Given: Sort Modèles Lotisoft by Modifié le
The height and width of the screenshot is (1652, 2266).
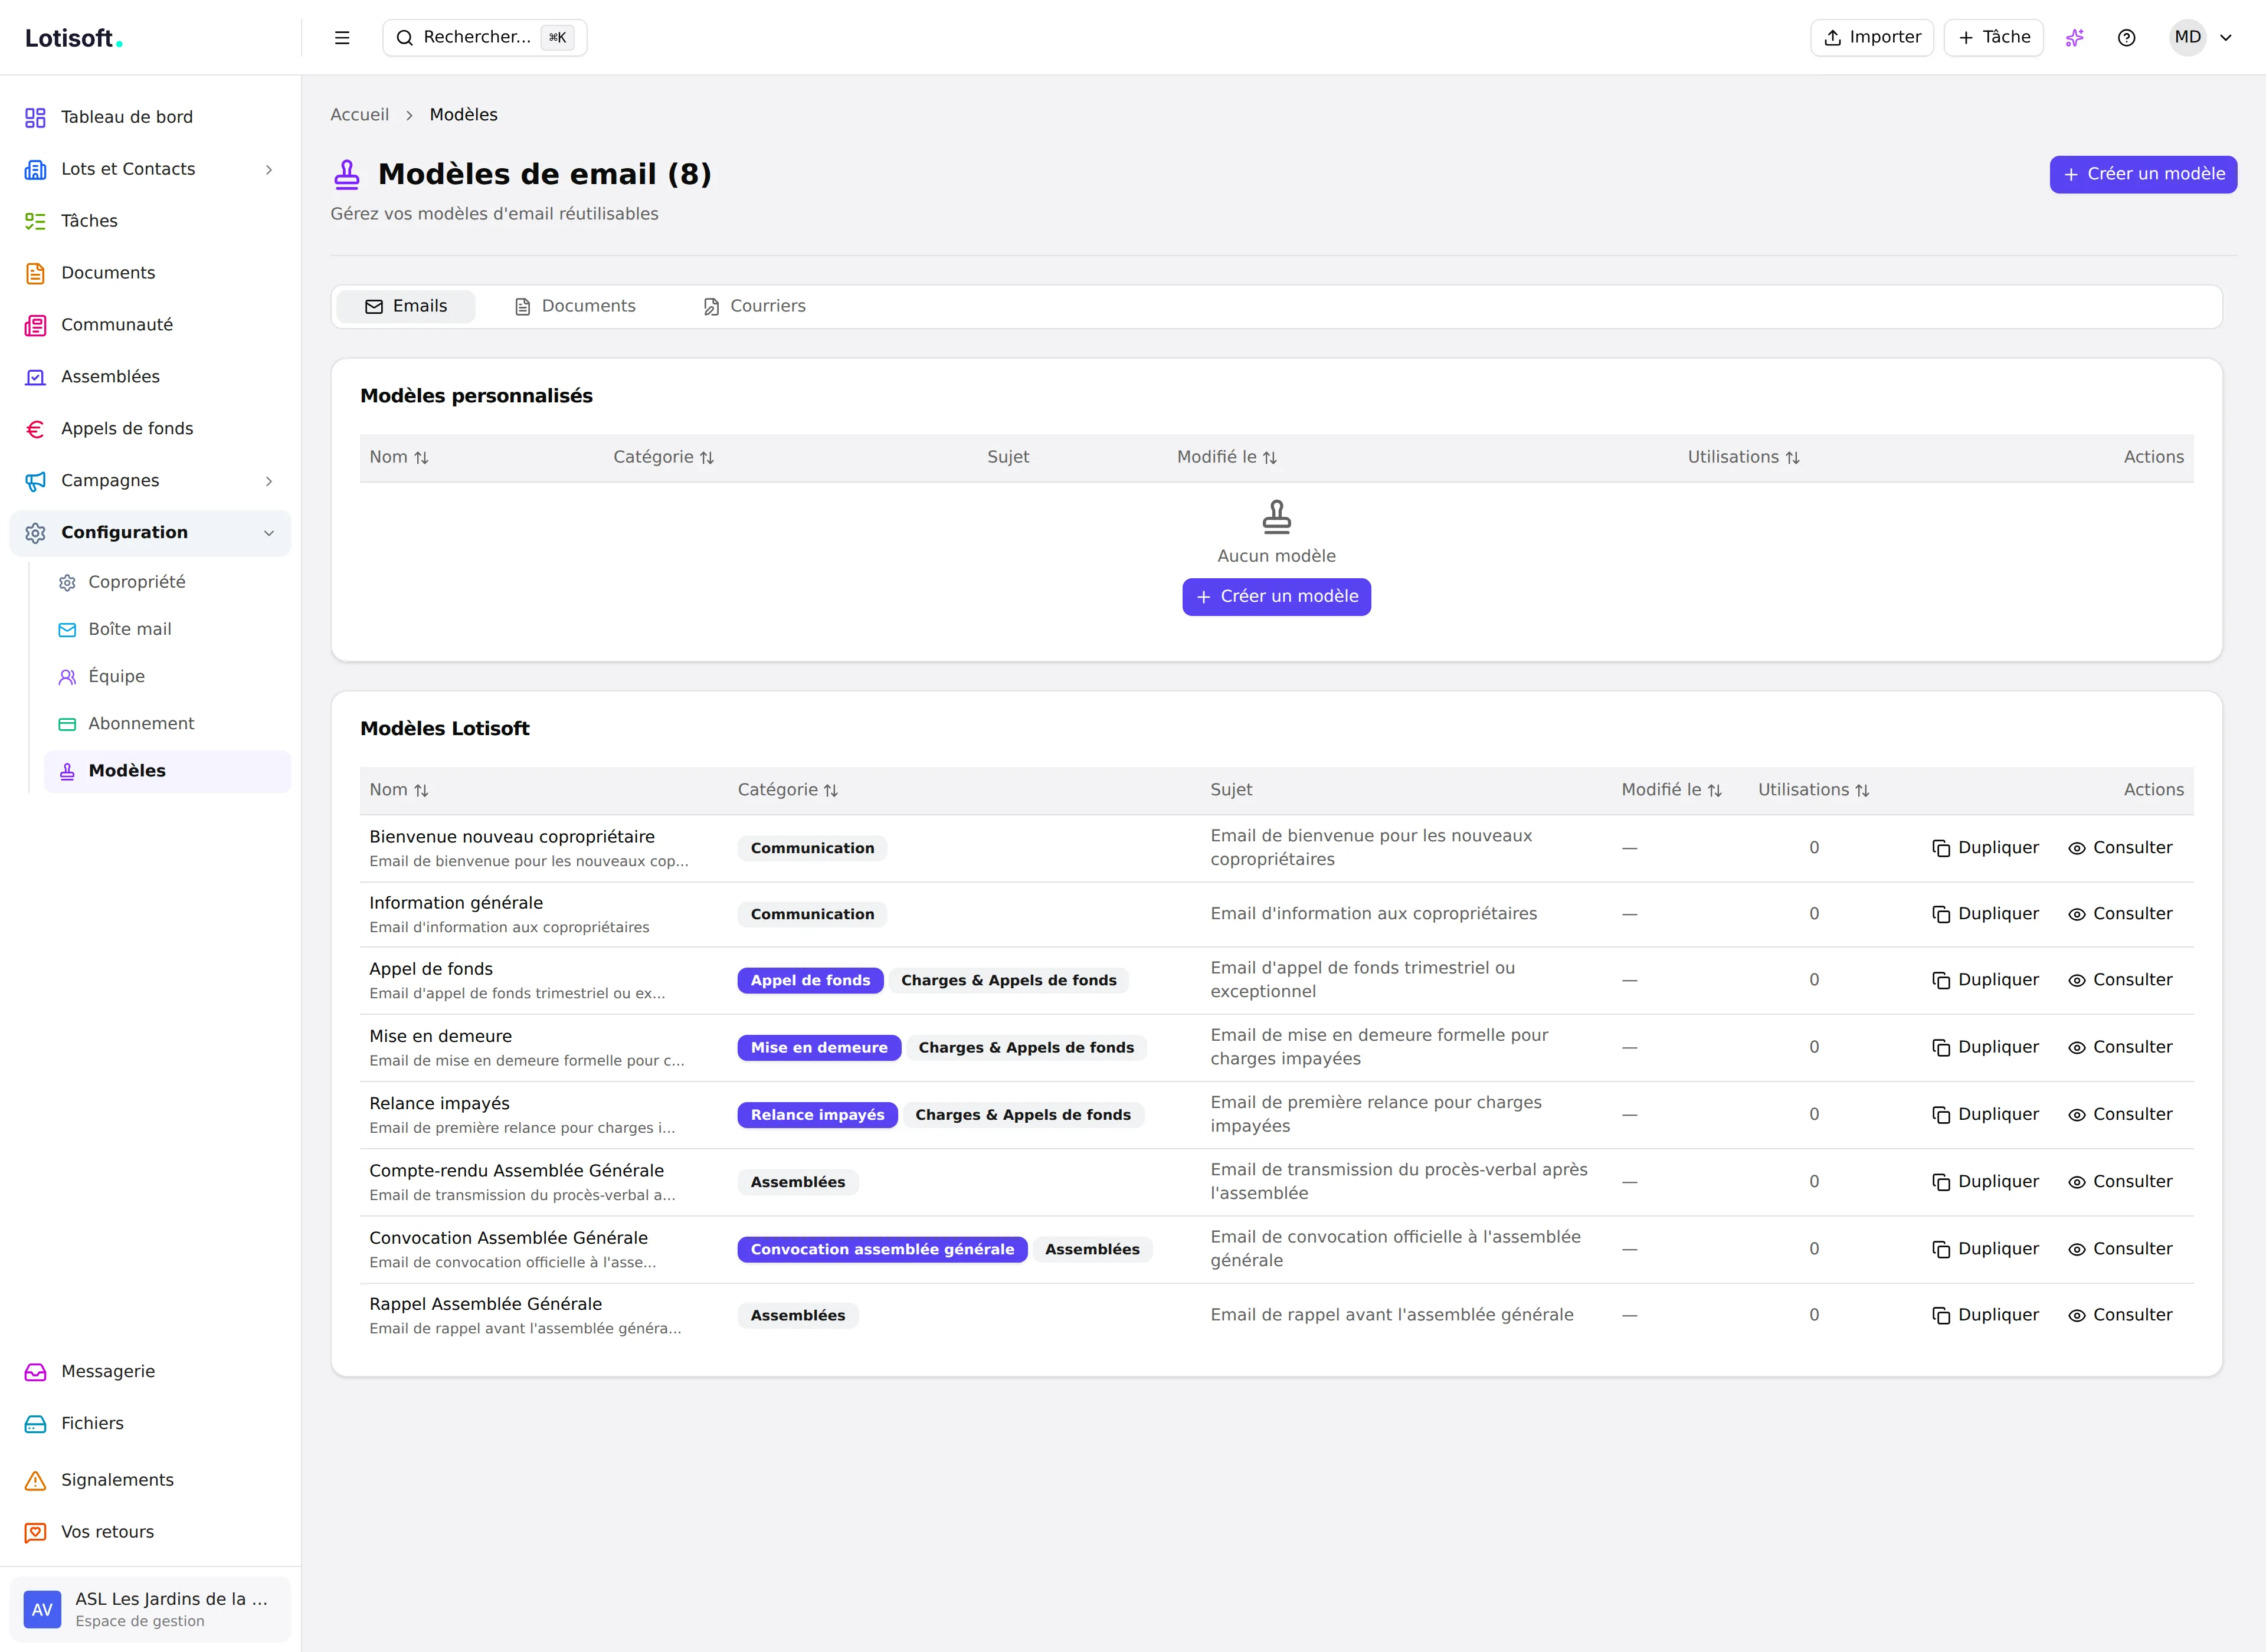Looking at the screenshot, I should tap(1671, 790).
